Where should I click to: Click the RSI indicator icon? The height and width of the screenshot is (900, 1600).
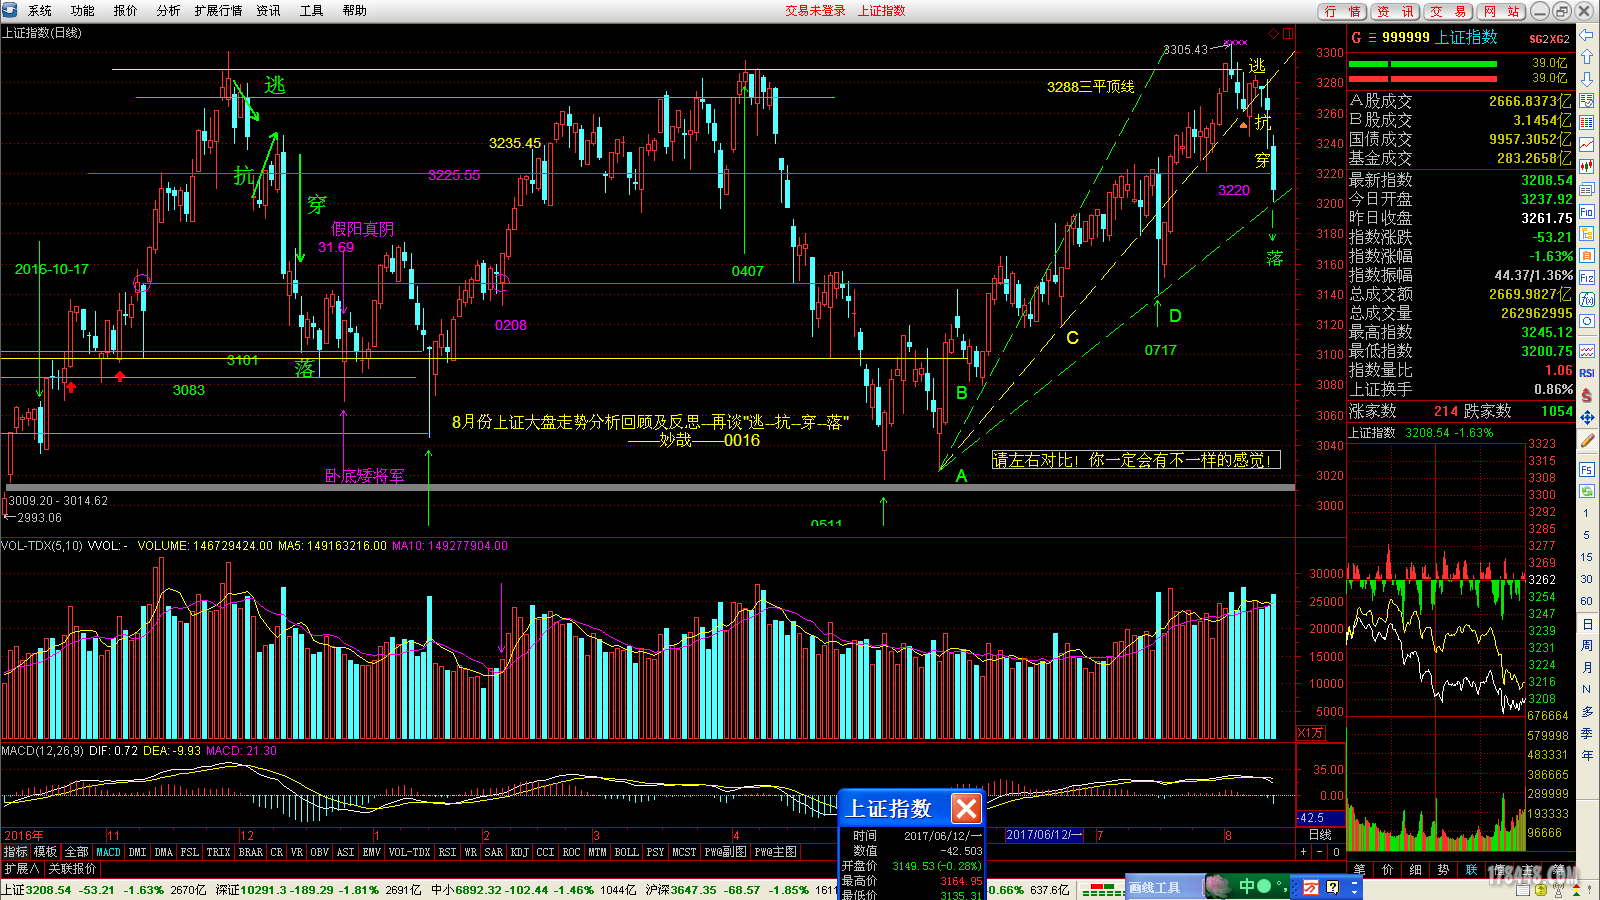1587,373
